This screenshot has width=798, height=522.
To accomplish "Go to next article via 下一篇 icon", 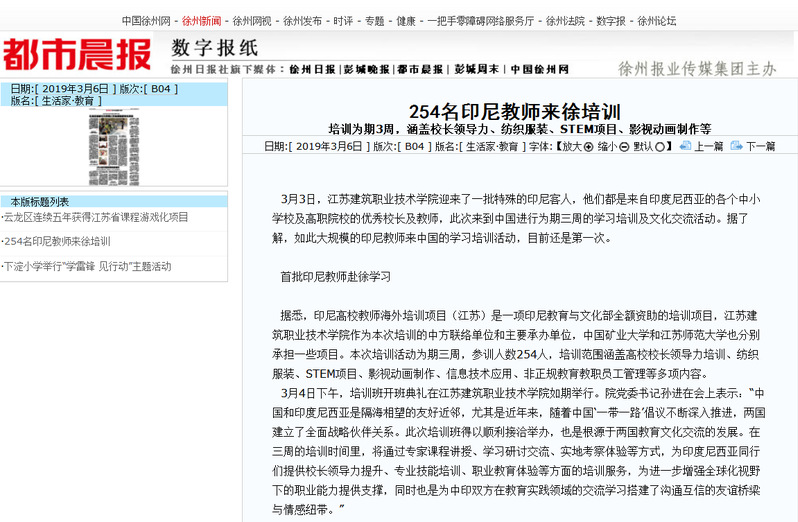I will [737, 146].
